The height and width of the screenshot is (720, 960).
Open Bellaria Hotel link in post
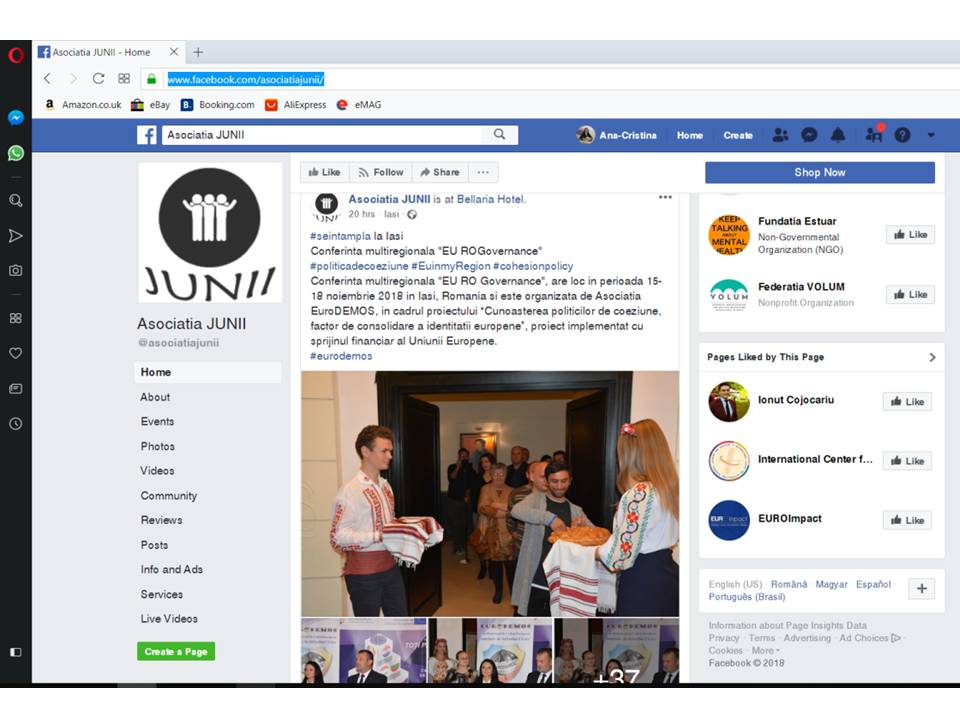pos(490,199)
